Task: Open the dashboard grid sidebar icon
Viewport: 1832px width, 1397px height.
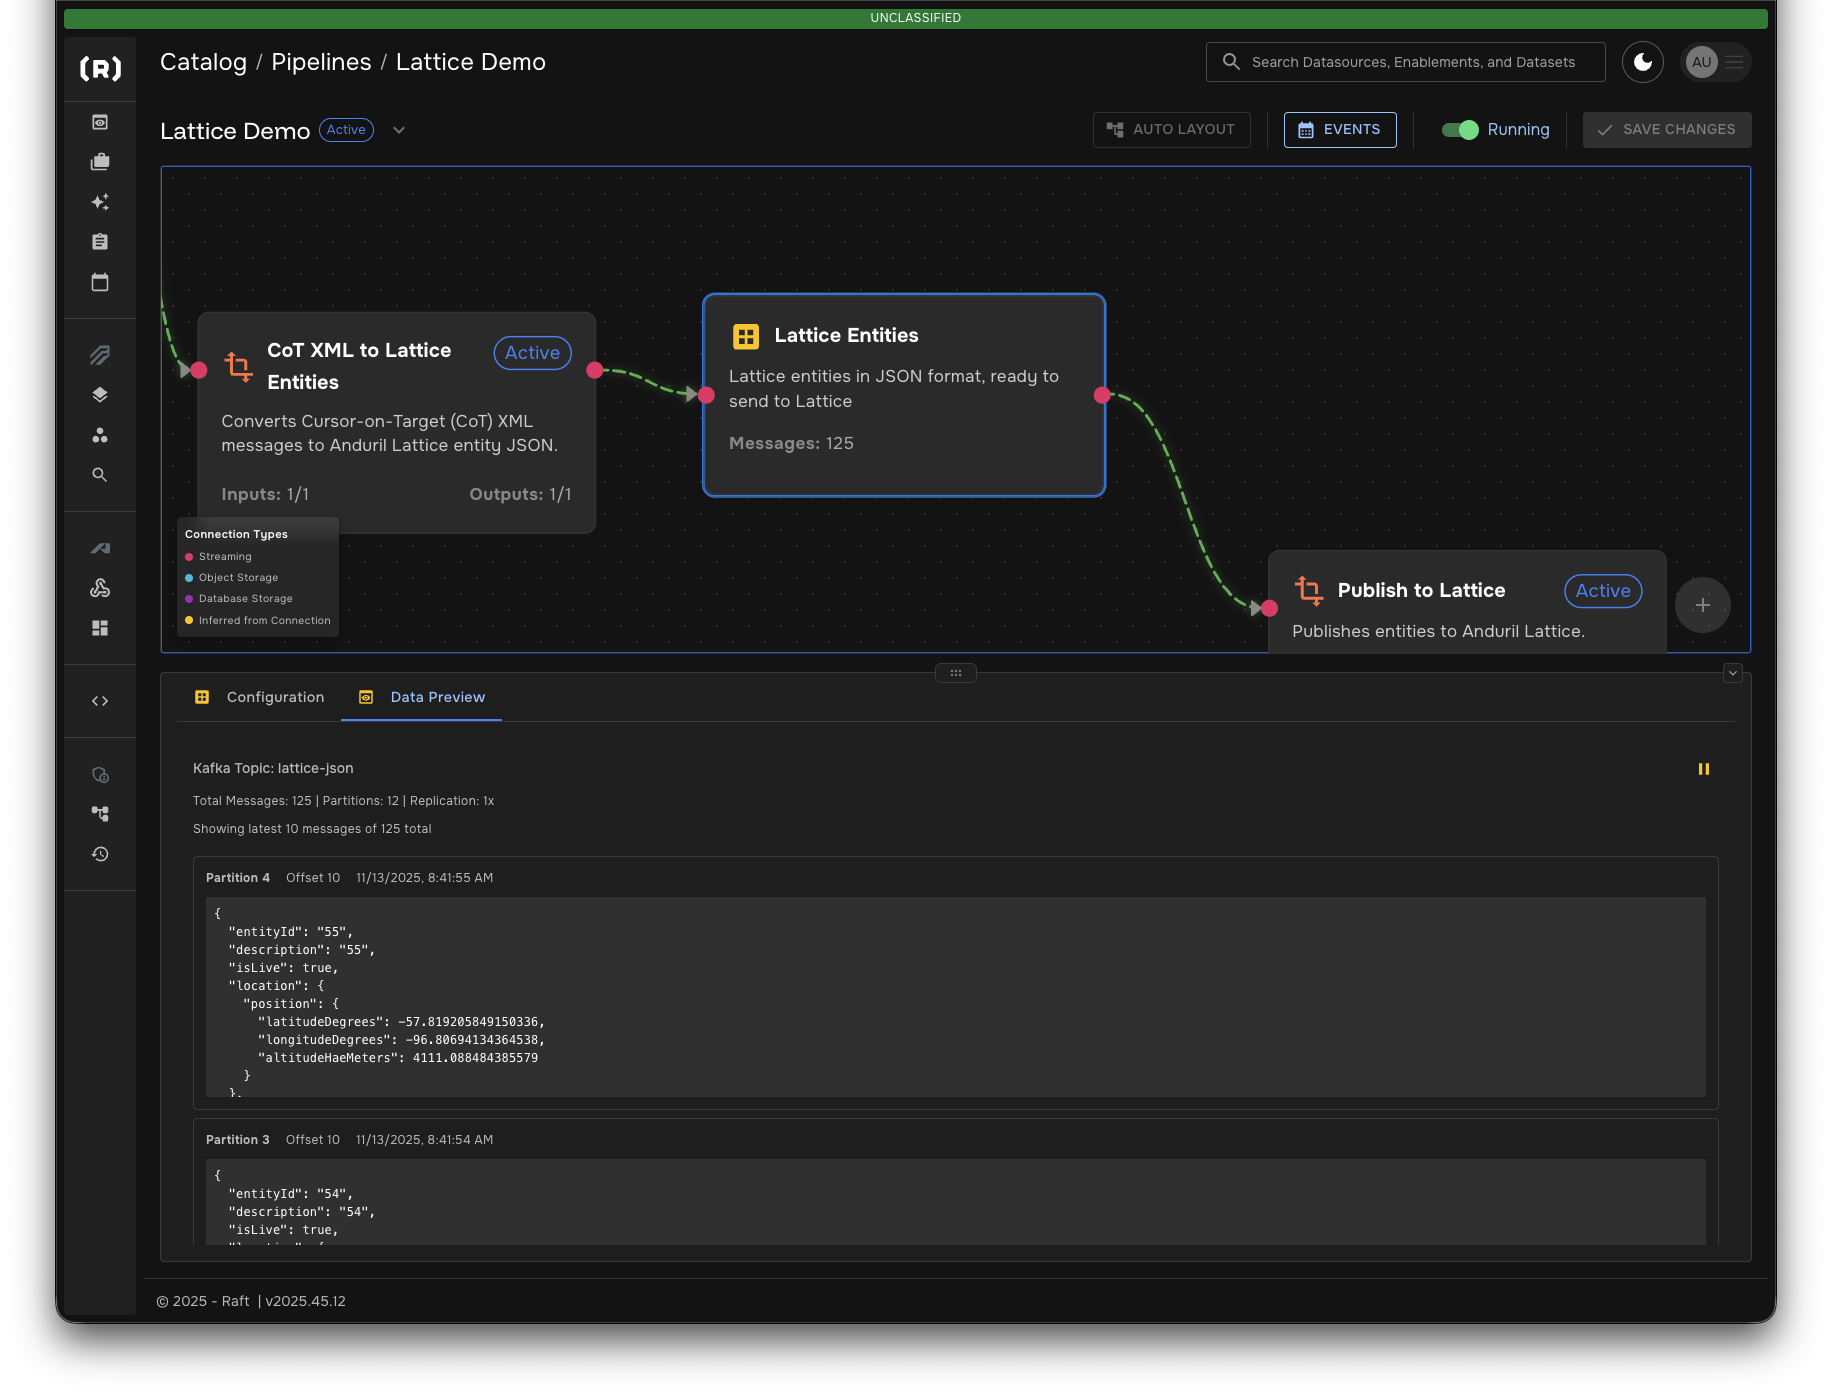Action: [x=100, y=628]
